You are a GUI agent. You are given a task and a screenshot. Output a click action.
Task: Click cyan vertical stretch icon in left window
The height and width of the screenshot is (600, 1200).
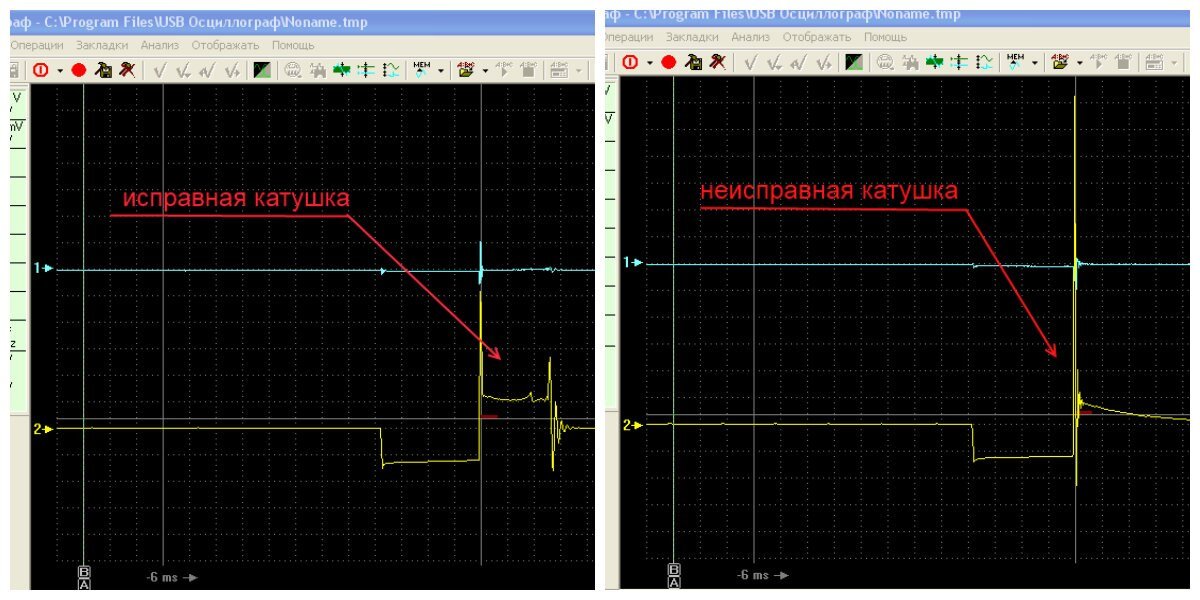(x=367, y=70)
